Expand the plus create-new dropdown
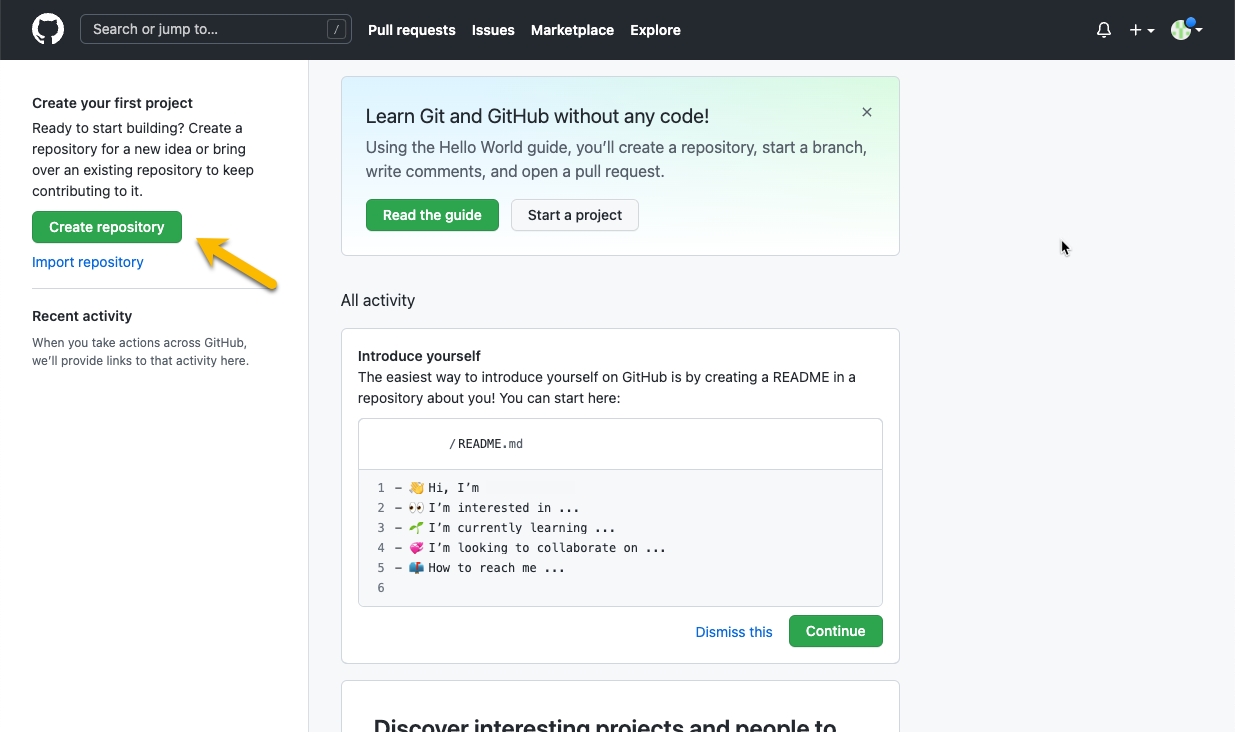Image resolution: width=1235 pixels, height=732 pixels. [x=1142, y=30]
